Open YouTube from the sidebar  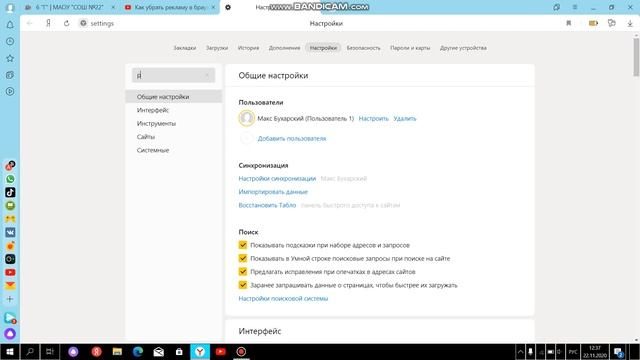(x=10, y=272)
